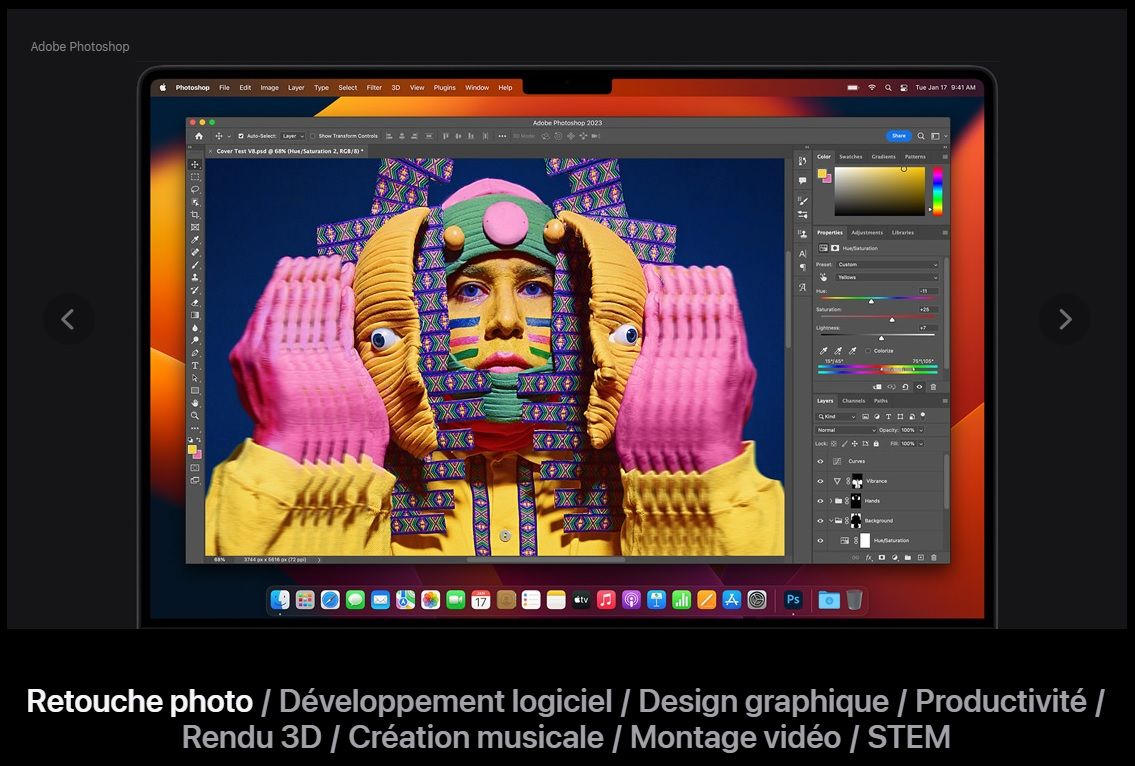Activate the Hand tool

195,403
